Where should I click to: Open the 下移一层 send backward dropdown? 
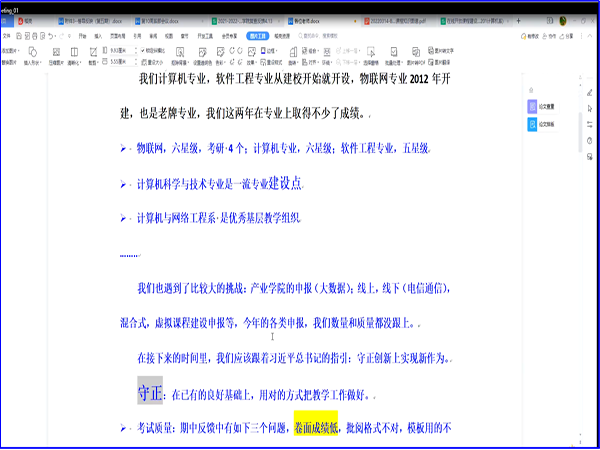[x=346, y=62]
